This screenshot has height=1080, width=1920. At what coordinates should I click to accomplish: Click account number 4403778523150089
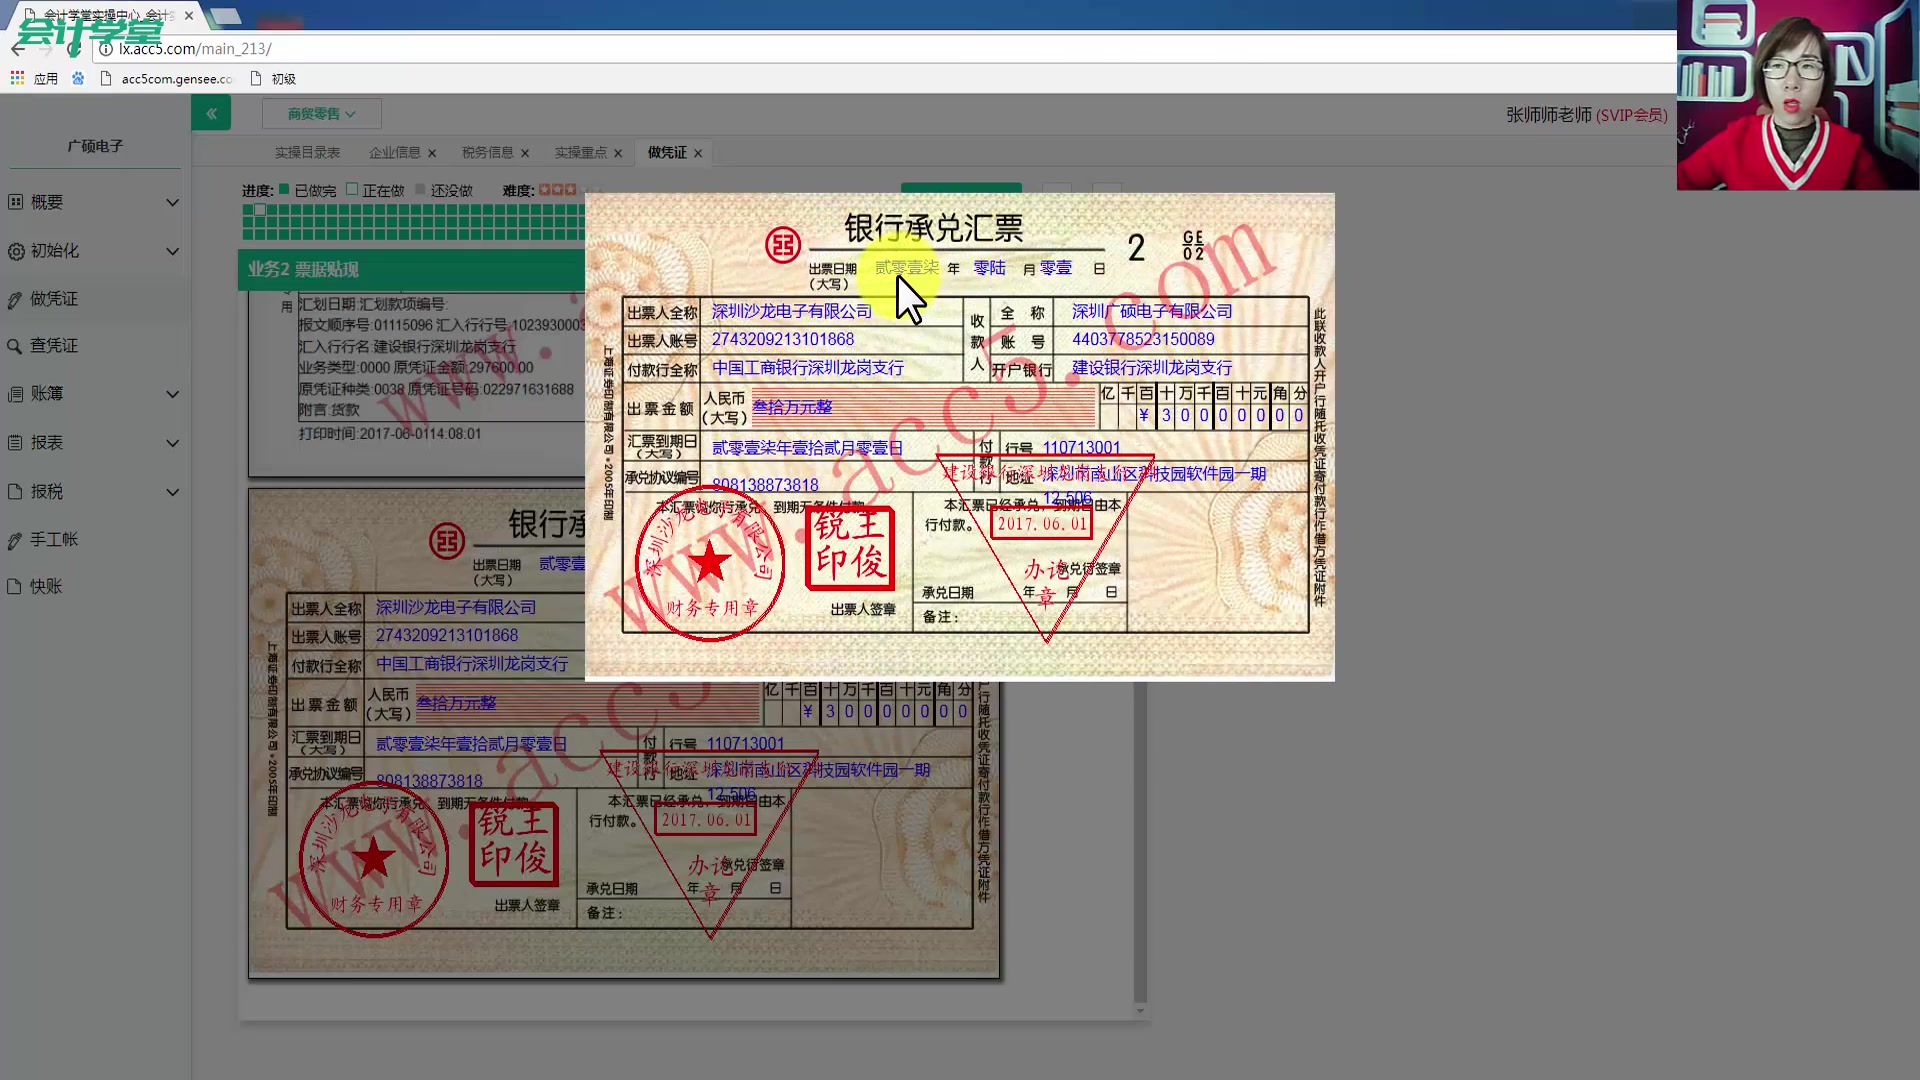point(1143,340)
